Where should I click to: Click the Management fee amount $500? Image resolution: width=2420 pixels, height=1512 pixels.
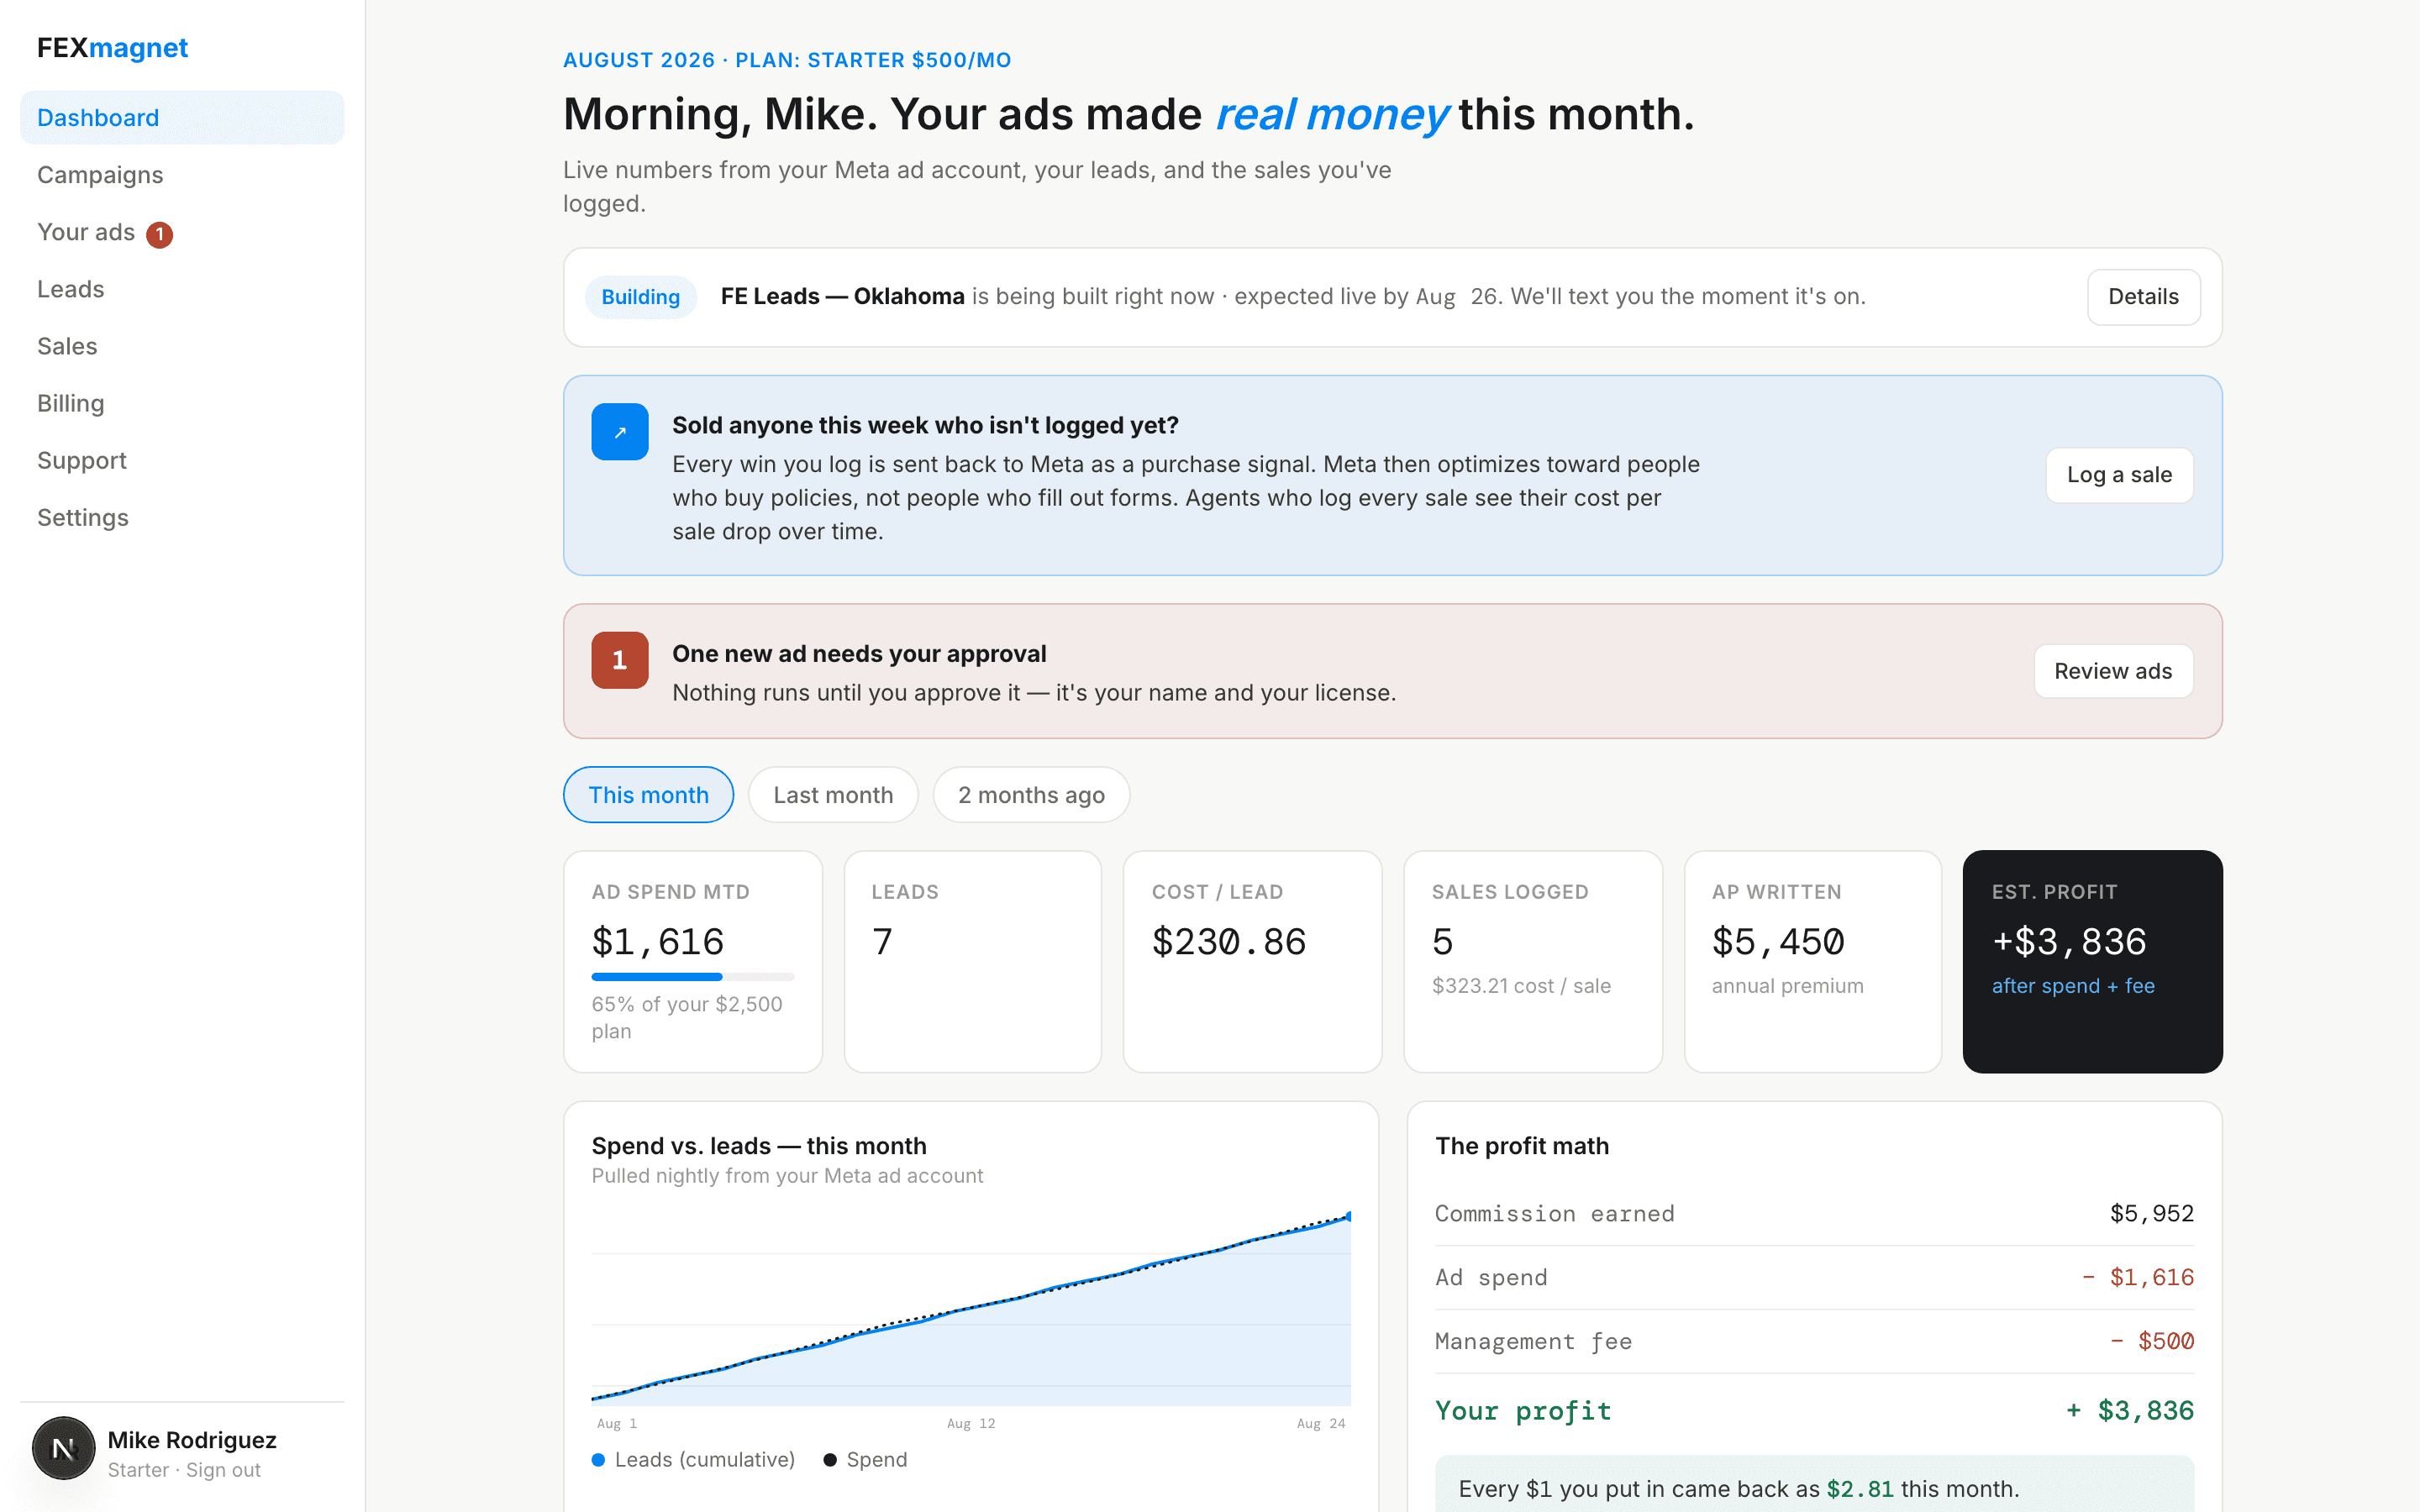2151,1341
